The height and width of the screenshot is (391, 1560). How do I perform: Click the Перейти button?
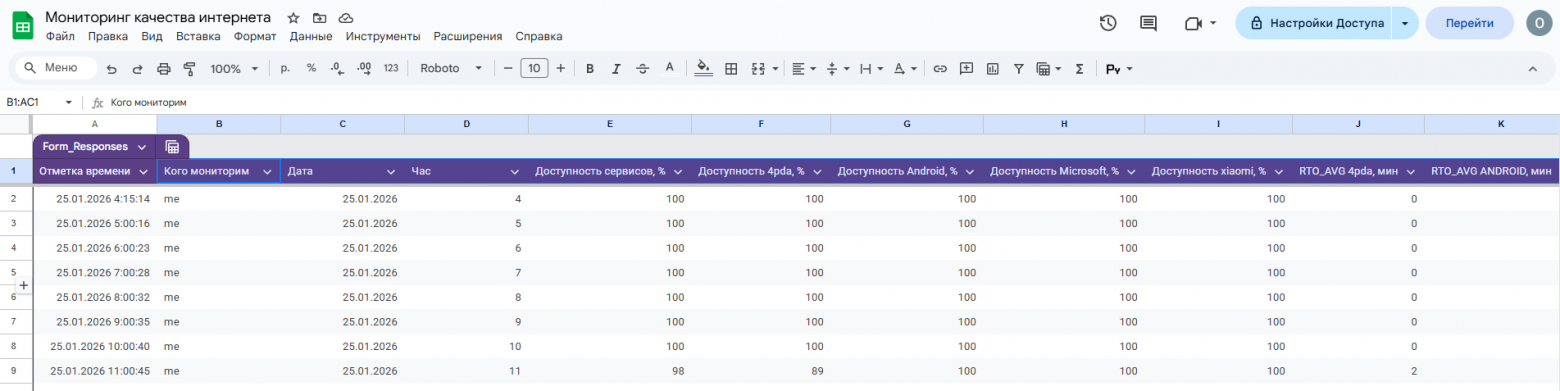1469,23
